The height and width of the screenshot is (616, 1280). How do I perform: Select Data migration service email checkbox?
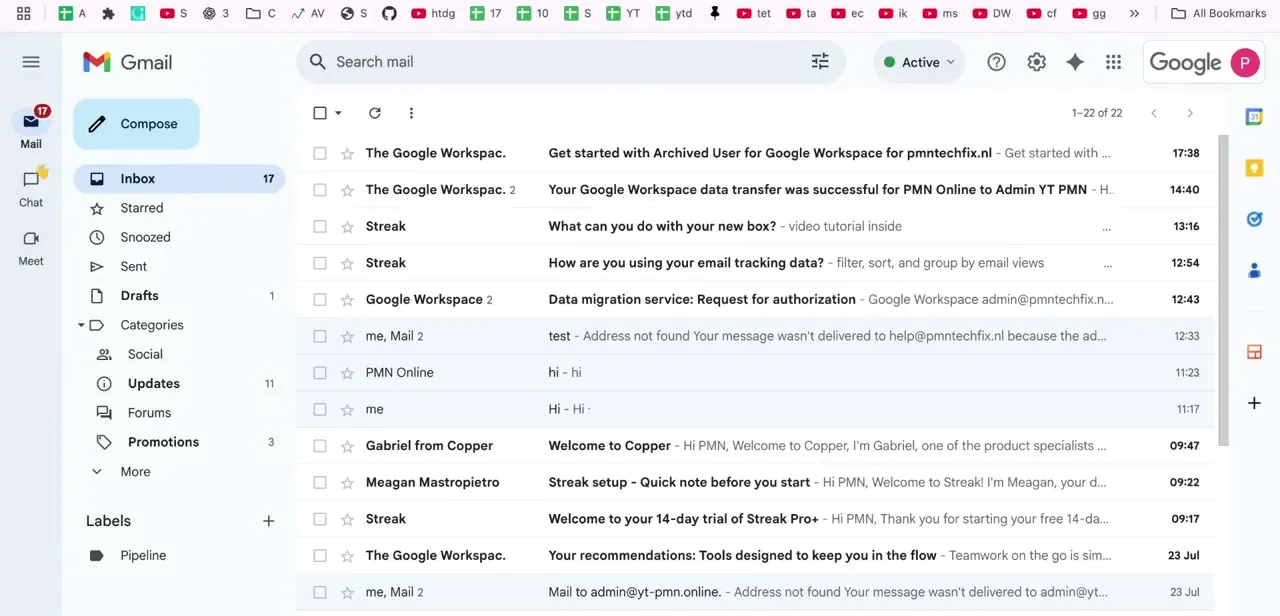(x=320, y=299)
